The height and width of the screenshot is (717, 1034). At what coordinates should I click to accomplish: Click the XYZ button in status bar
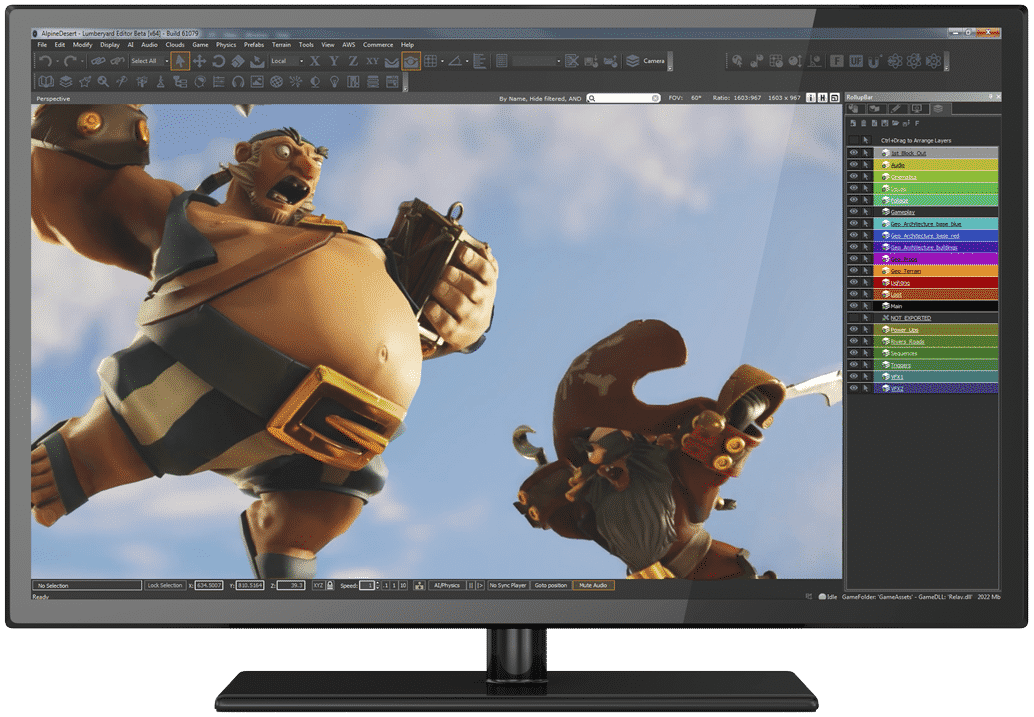pos(319,585)
